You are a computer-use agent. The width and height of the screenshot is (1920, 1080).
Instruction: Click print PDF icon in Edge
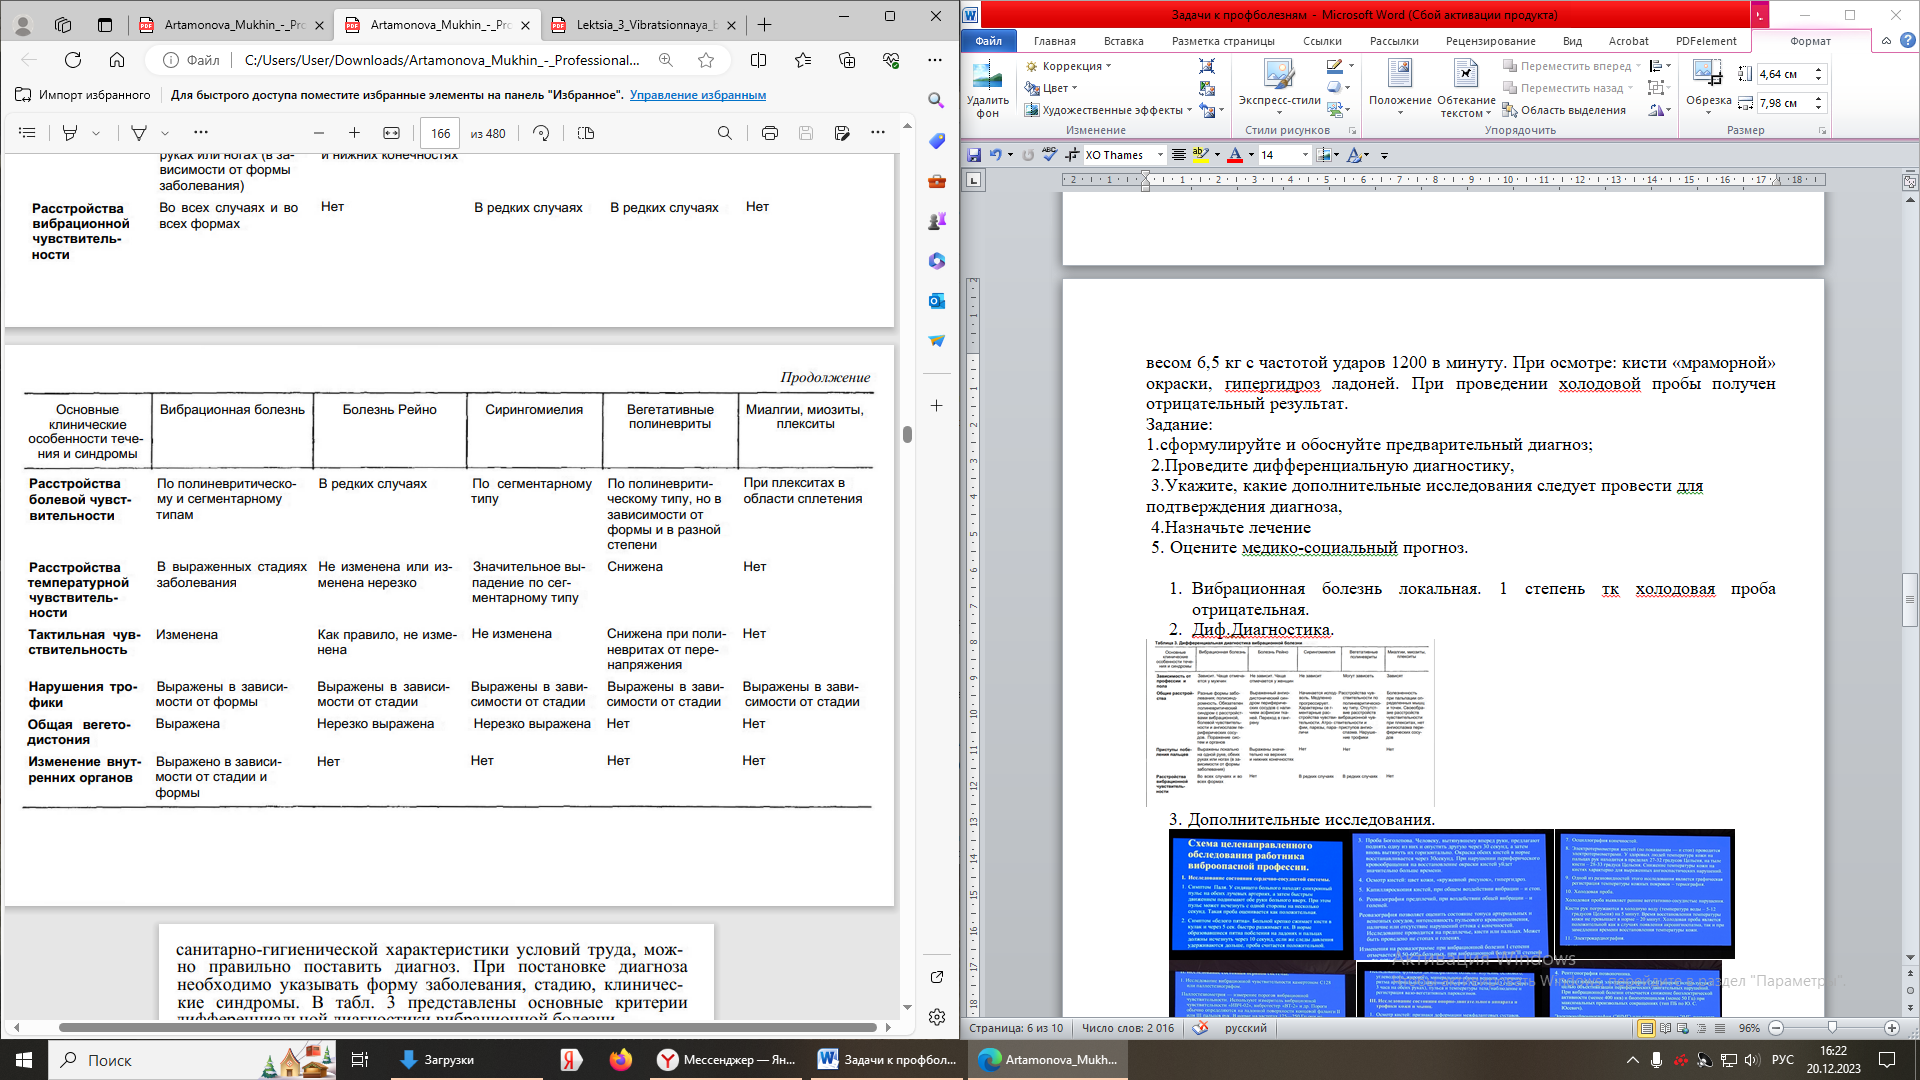[x=769, y=133]
